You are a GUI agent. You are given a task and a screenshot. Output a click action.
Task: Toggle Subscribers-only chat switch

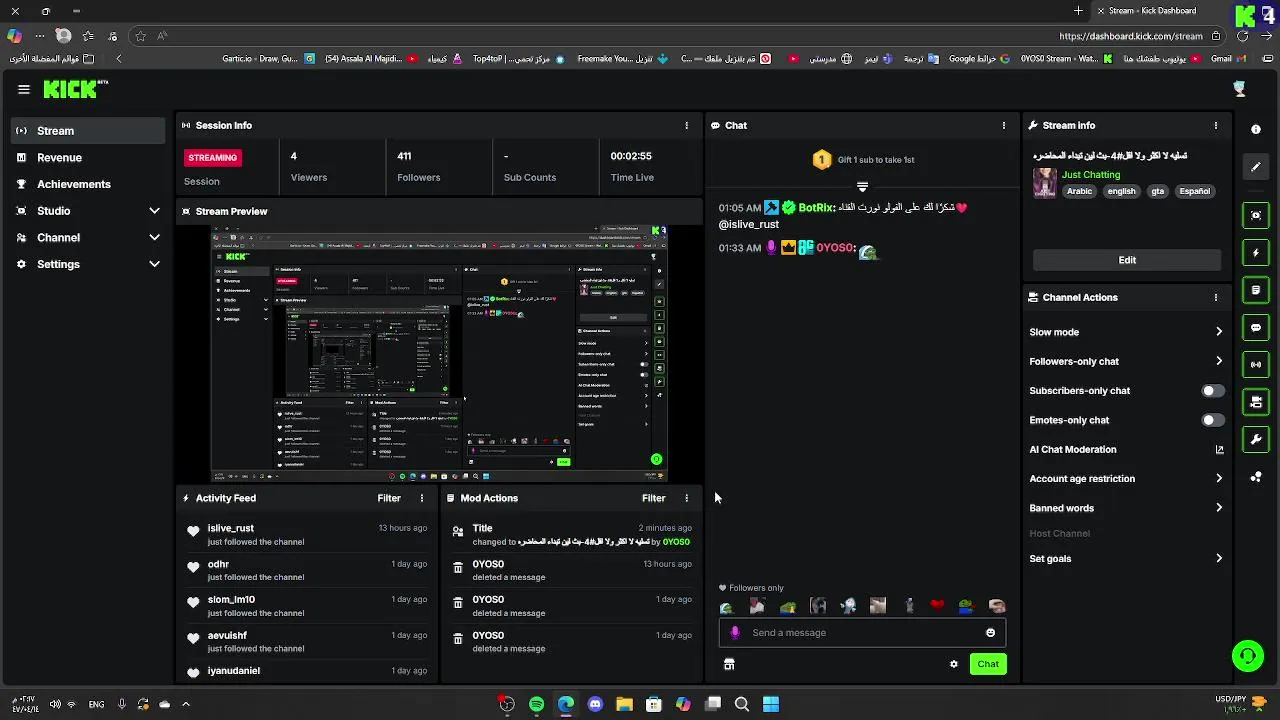(1212, 391)
